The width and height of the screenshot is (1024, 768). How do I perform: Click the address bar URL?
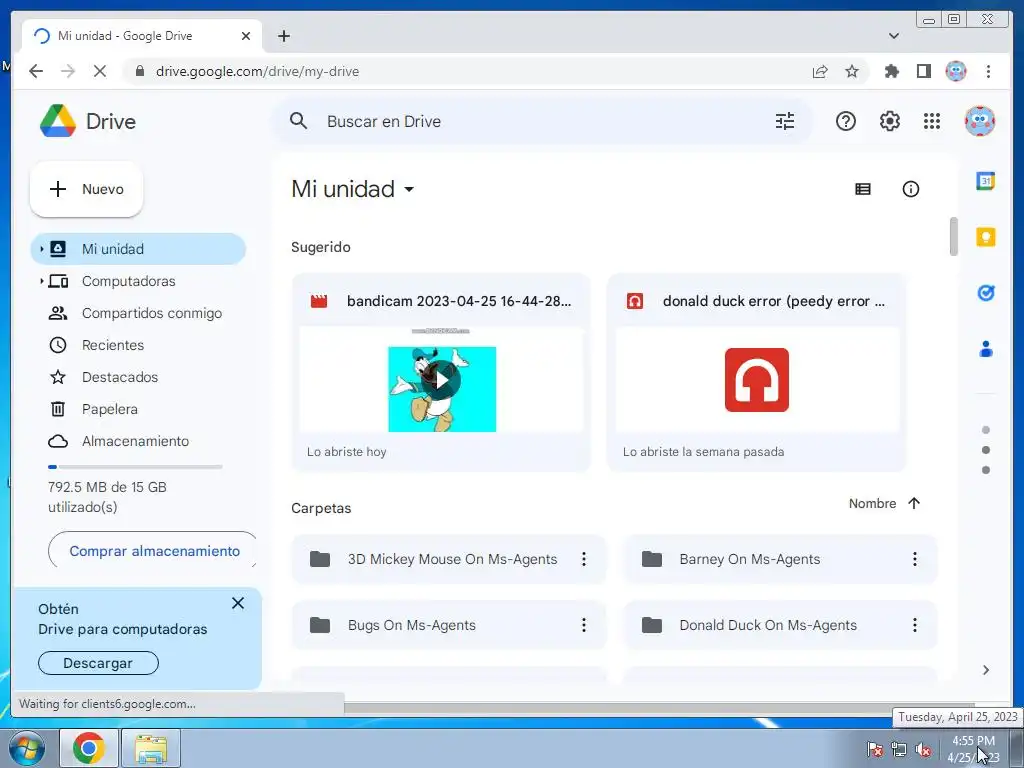(x=257, y=71)
